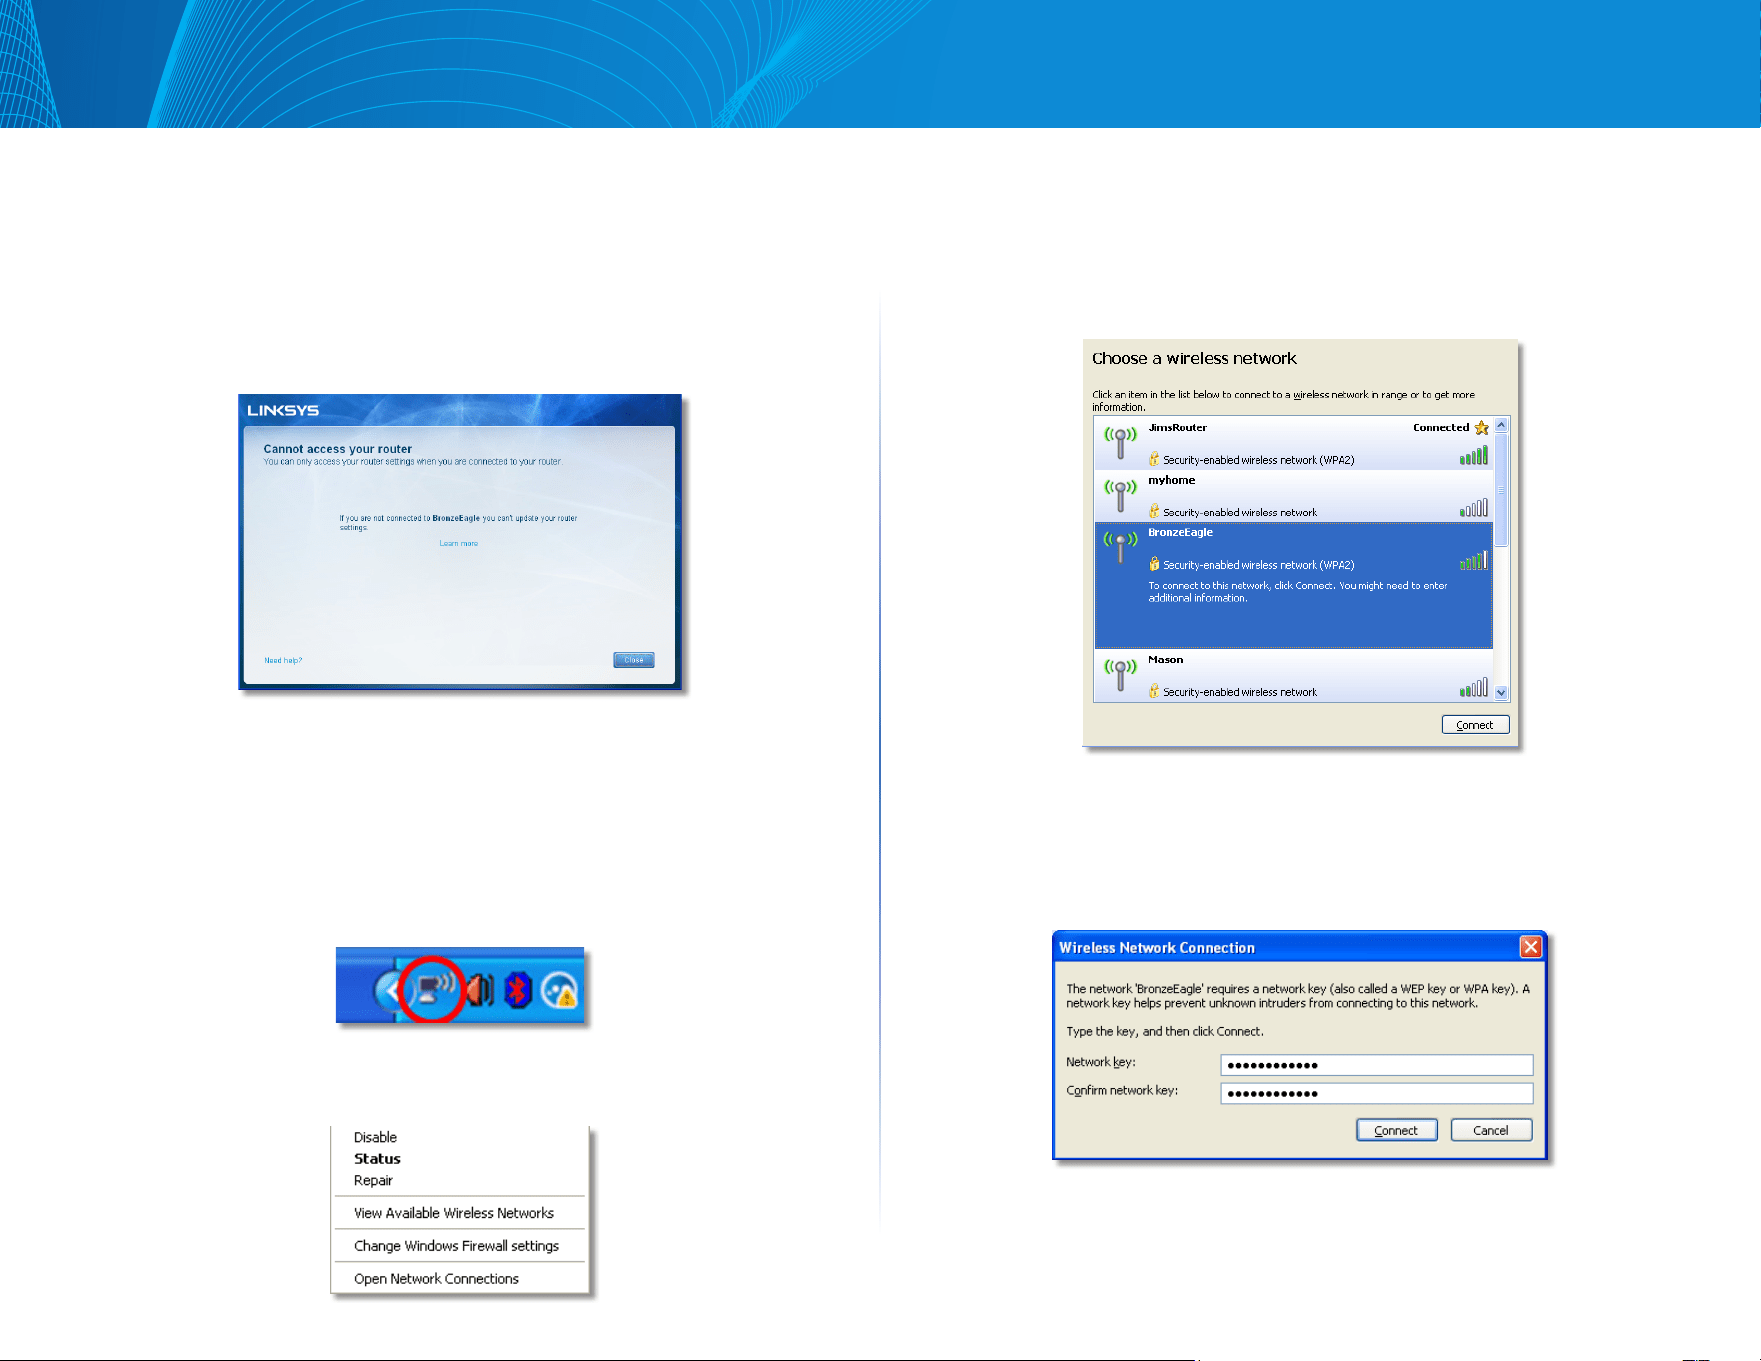Select the JimsRouter network antenna icon
This screenshot has width=1761, height=1361.
tap(1120, 442)
